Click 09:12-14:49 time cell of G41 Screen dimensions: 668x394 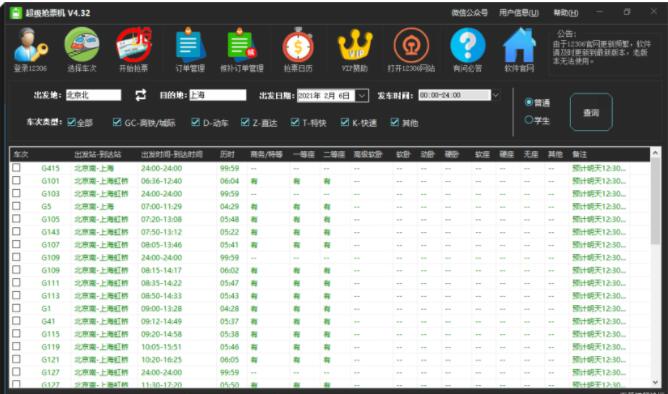tap(161, 322)
